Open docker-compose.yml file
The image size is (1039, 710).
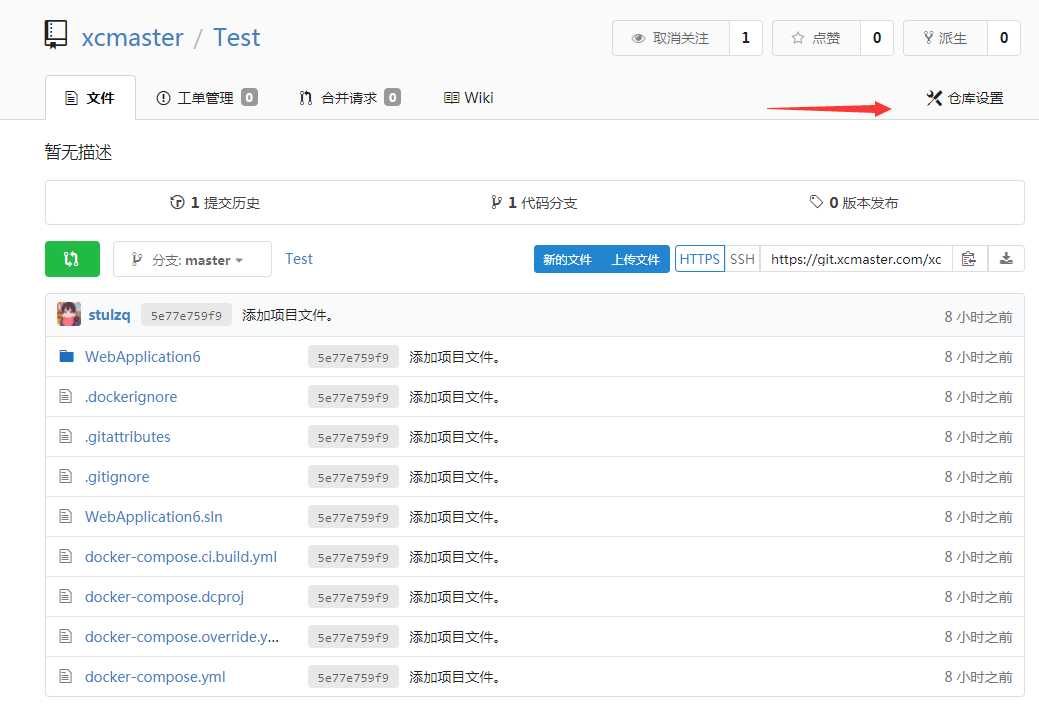point(155,676)
